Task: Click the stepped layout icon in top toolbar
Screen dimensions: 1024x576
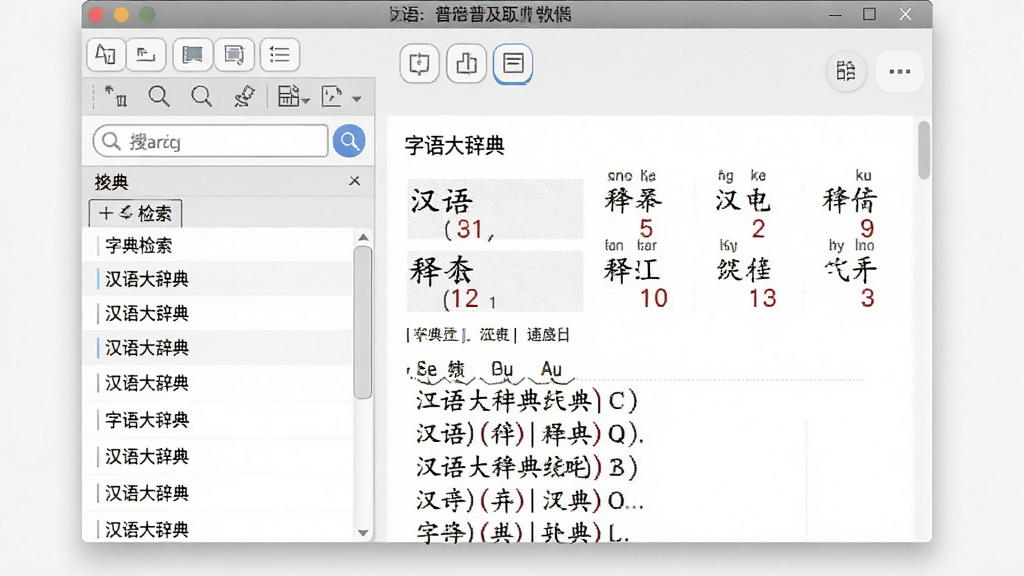Action: [x=146, y=54]
